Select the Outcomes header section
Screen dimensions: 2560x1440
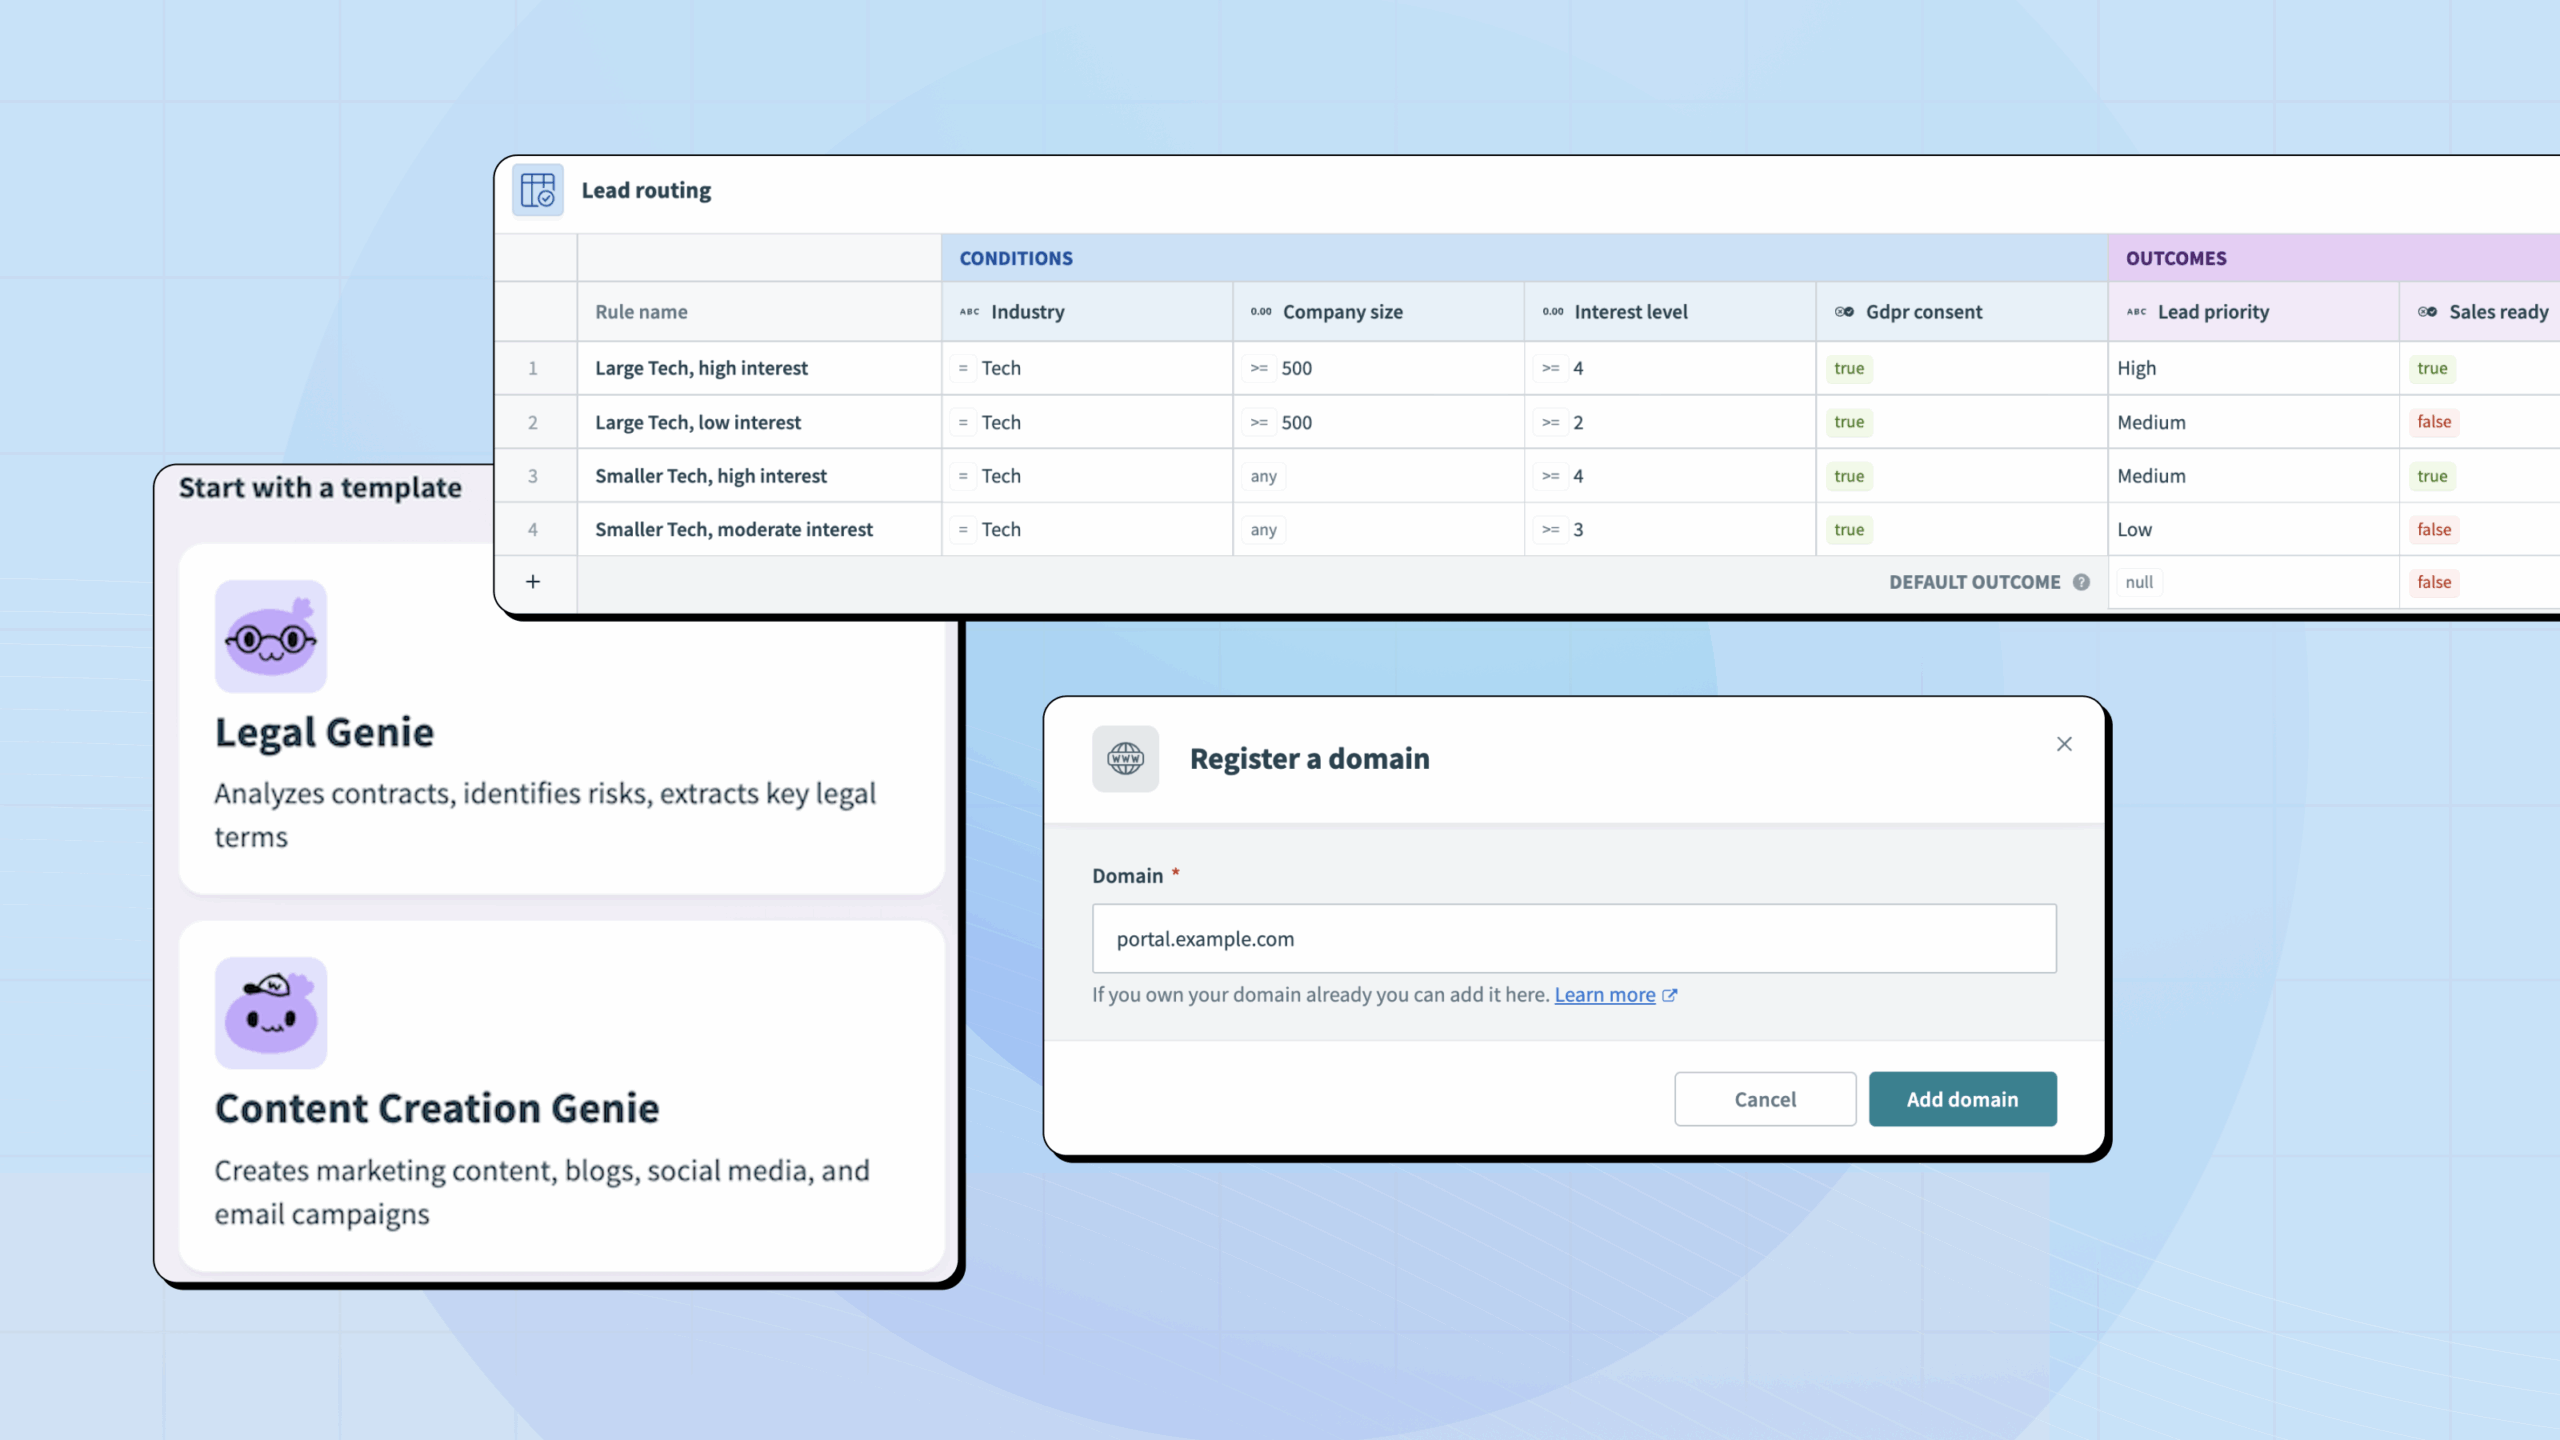click(2176, 258)
